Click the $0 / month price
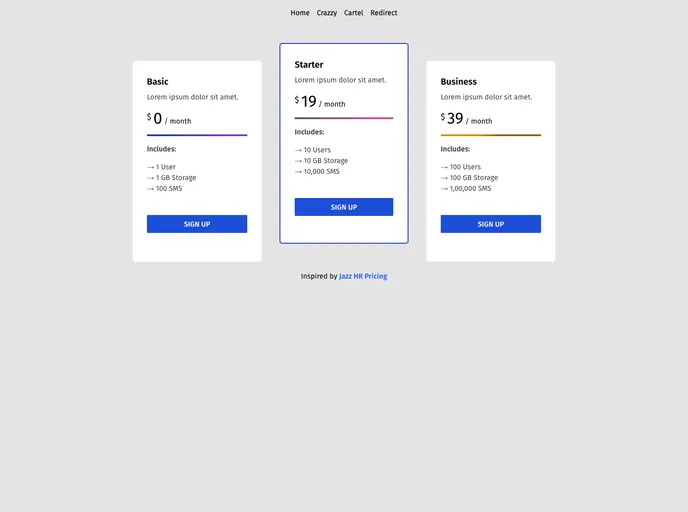The height and width of the screenshot is (512, 688). click(x=169, y=119)
